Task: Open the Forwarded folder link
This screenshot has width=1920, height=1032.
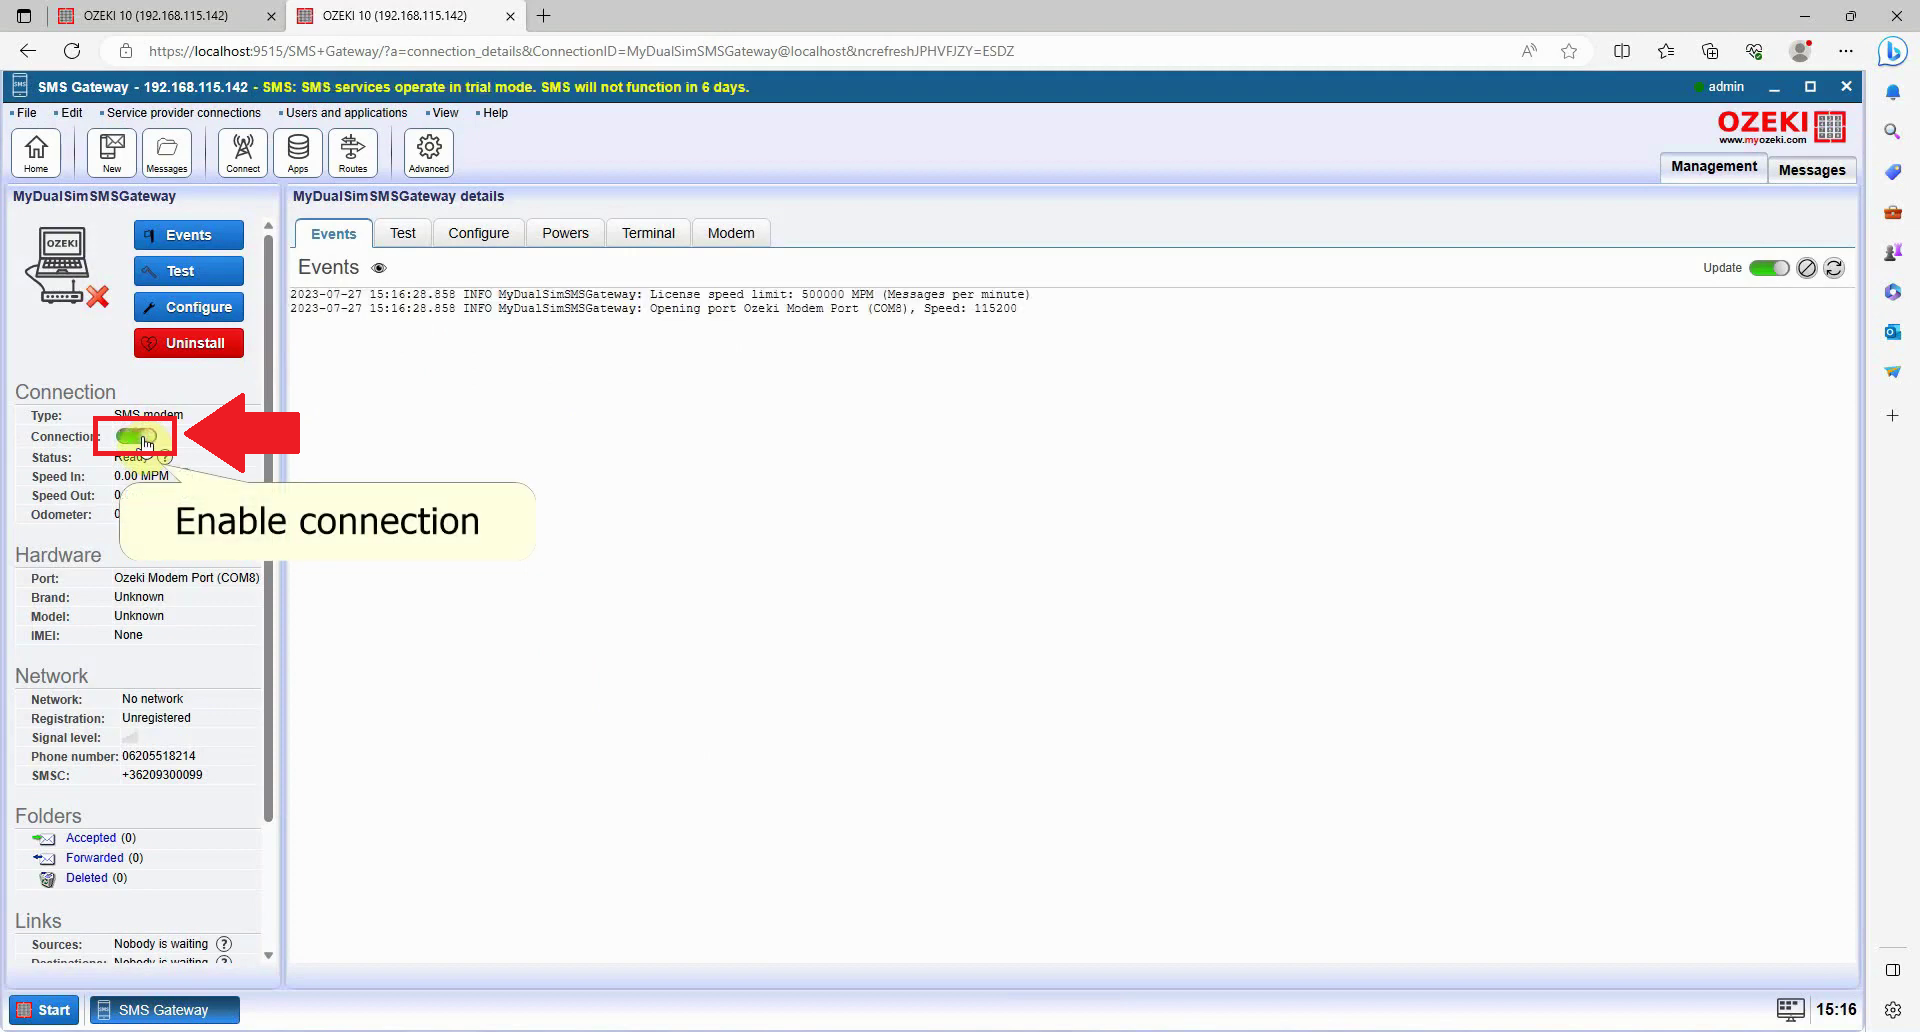Action: pyautogui.click(x=95, y=858)
